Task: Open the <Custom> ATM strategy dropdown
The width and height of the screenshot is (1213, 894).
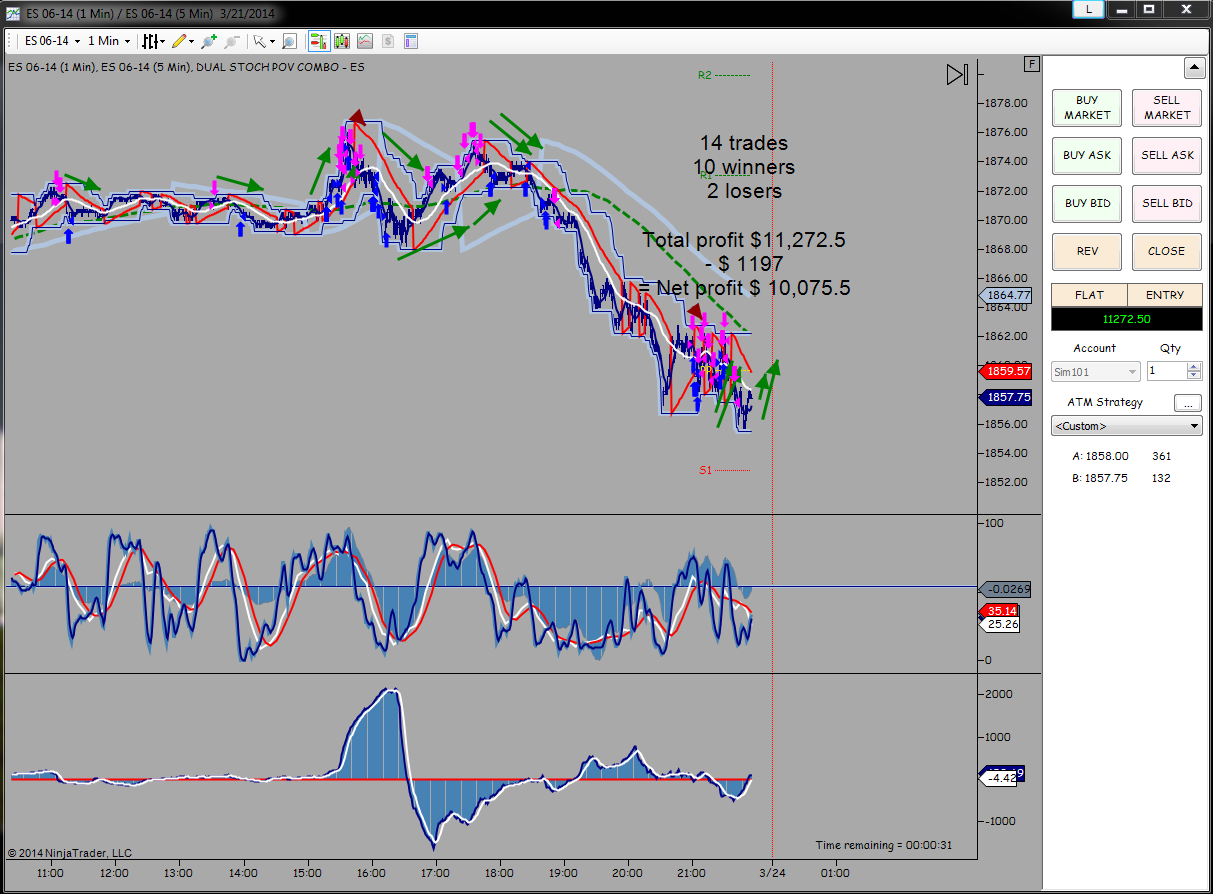Action: (1127, 426)
